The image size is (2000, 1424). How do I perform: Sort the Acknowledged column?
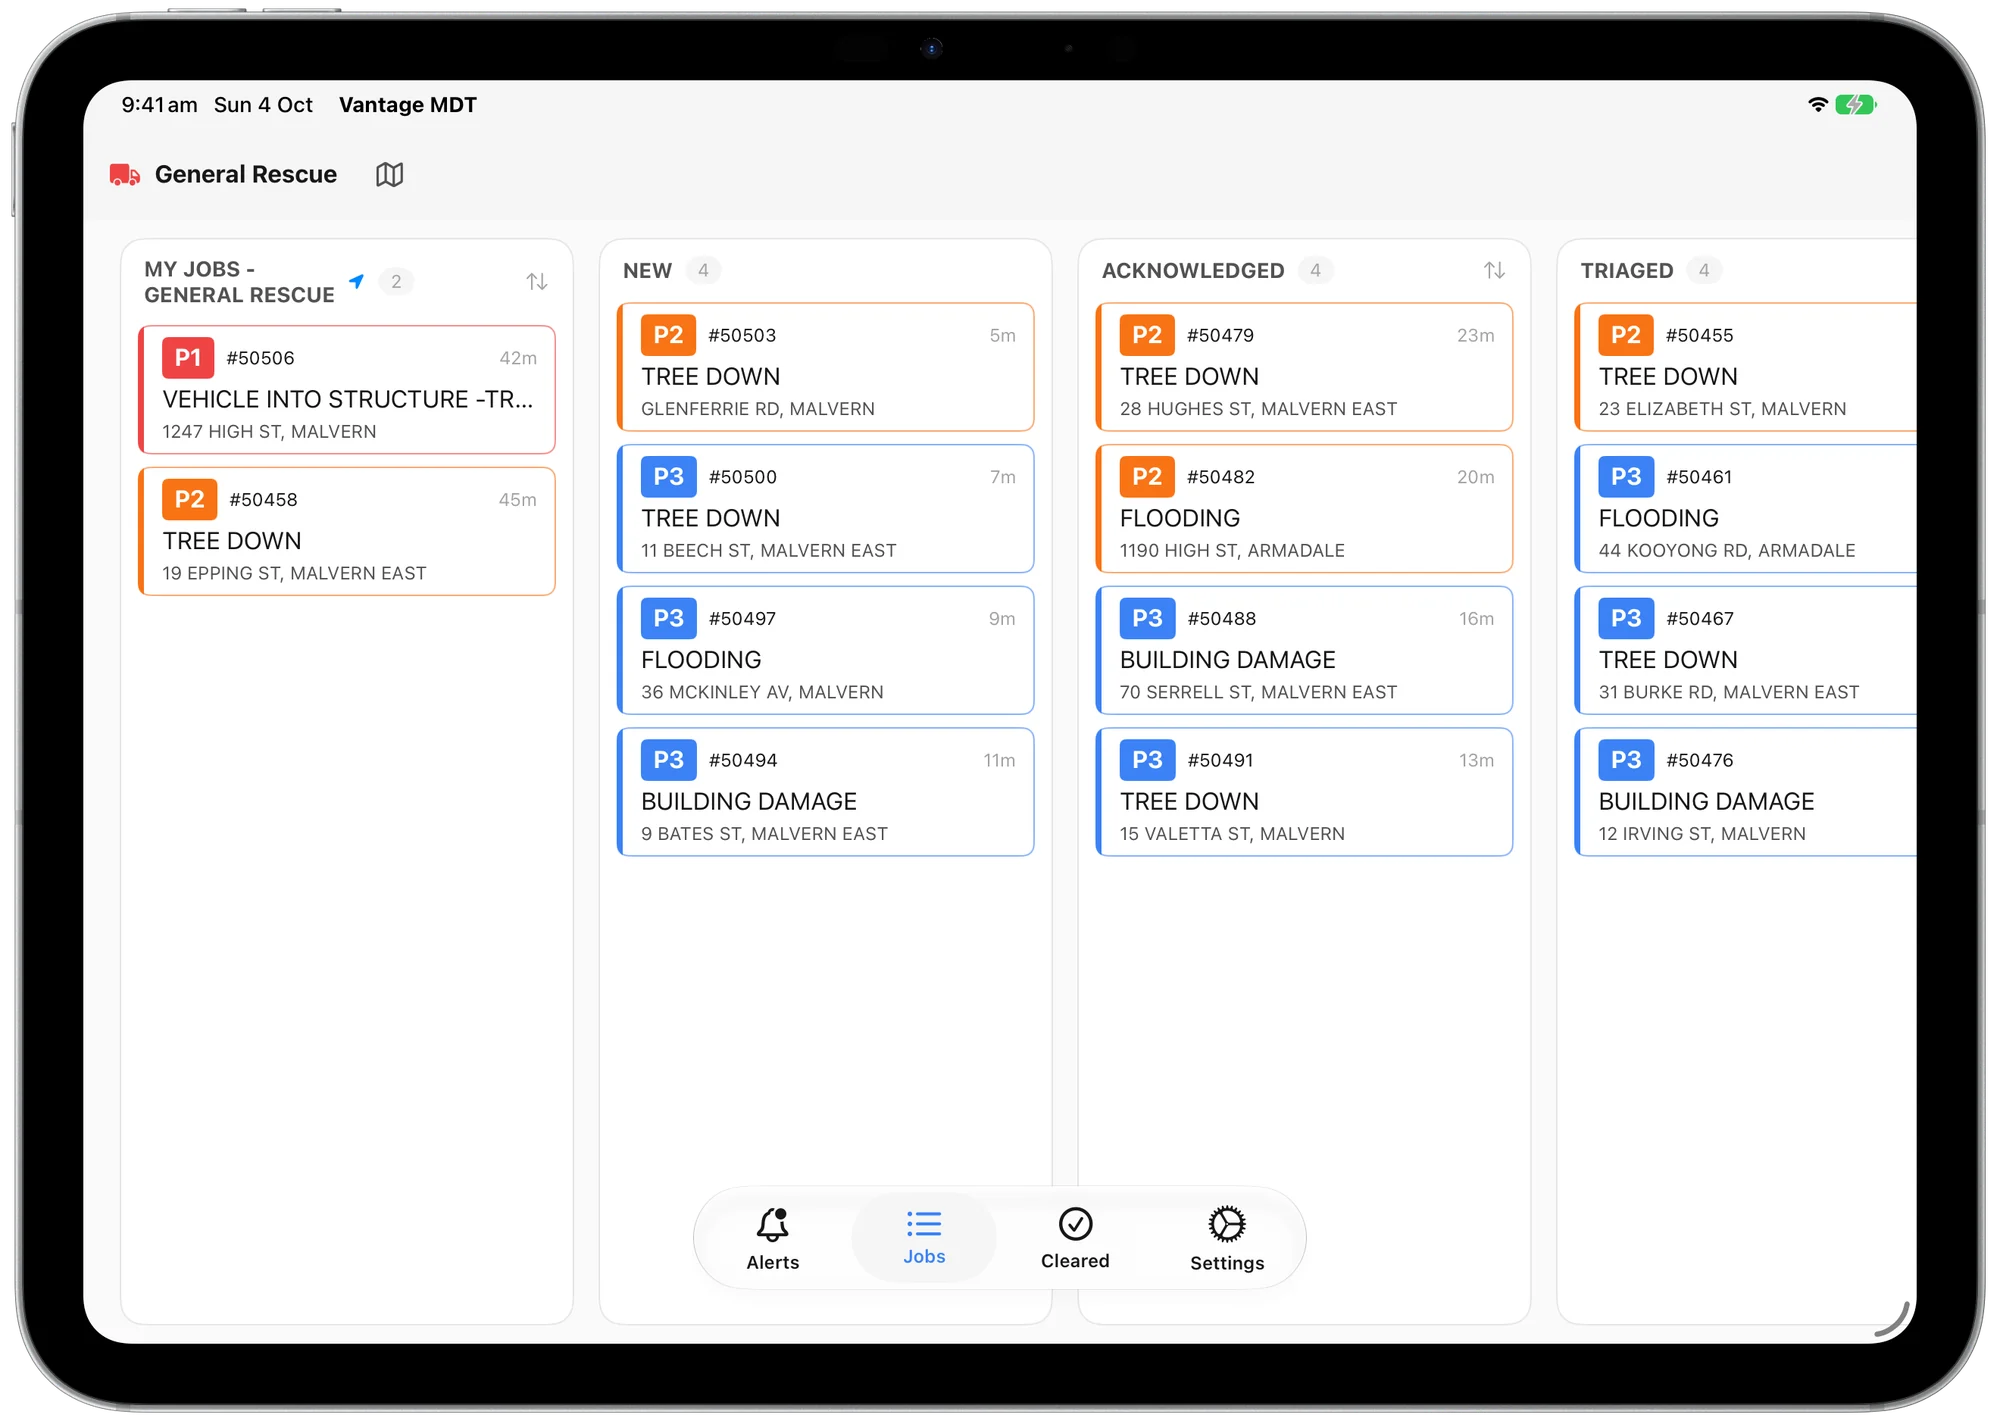tap(1494, 270)
